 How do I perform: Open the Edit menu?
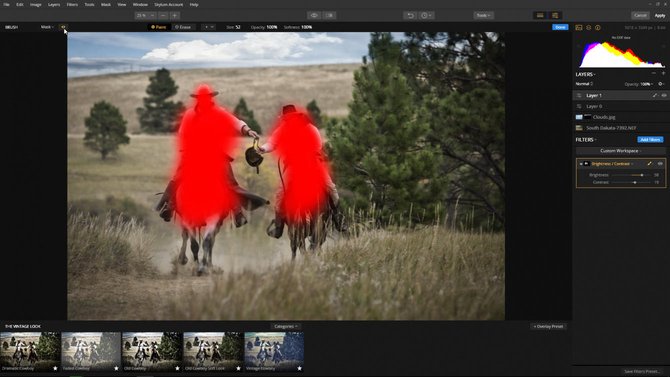(20, 4)
